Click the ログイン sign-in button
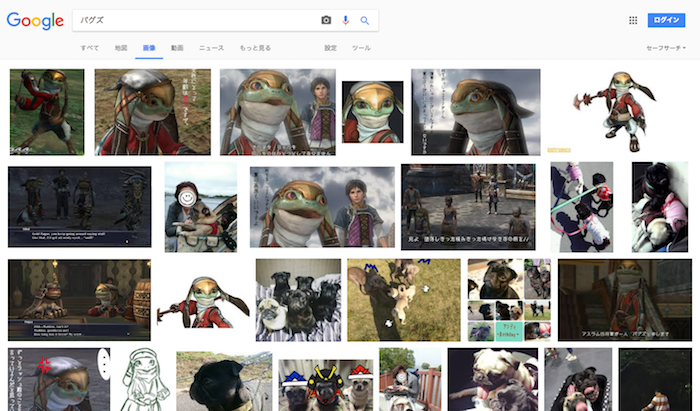 pos(666,20)
